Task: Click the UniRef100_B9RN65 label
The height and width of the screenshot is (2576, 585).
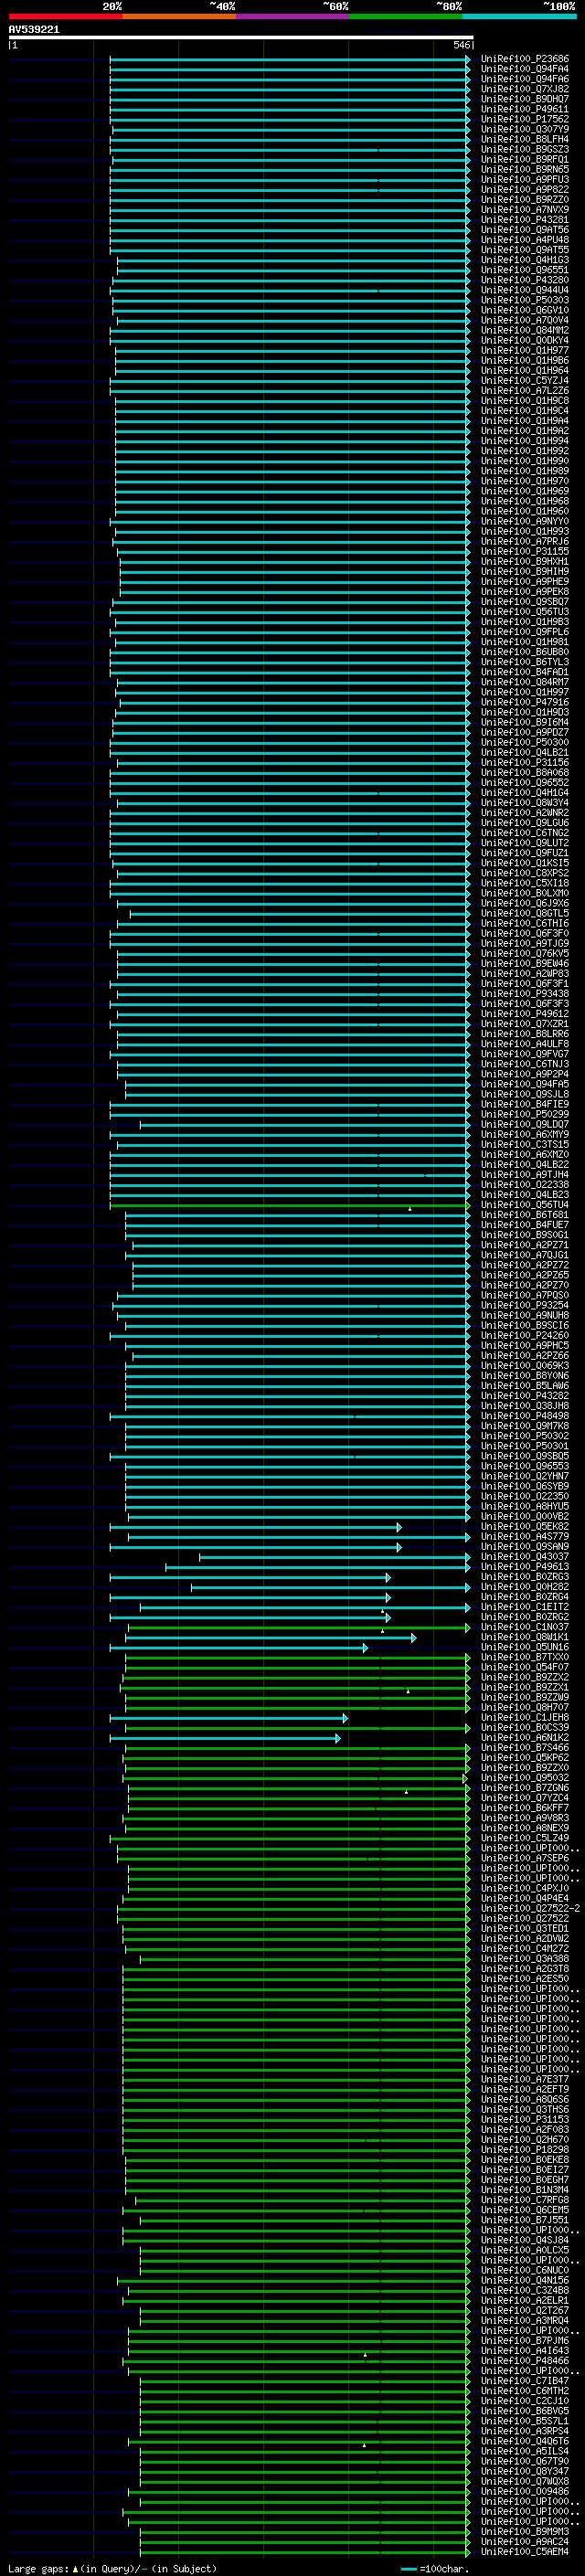Action: (x=525, y=169)
